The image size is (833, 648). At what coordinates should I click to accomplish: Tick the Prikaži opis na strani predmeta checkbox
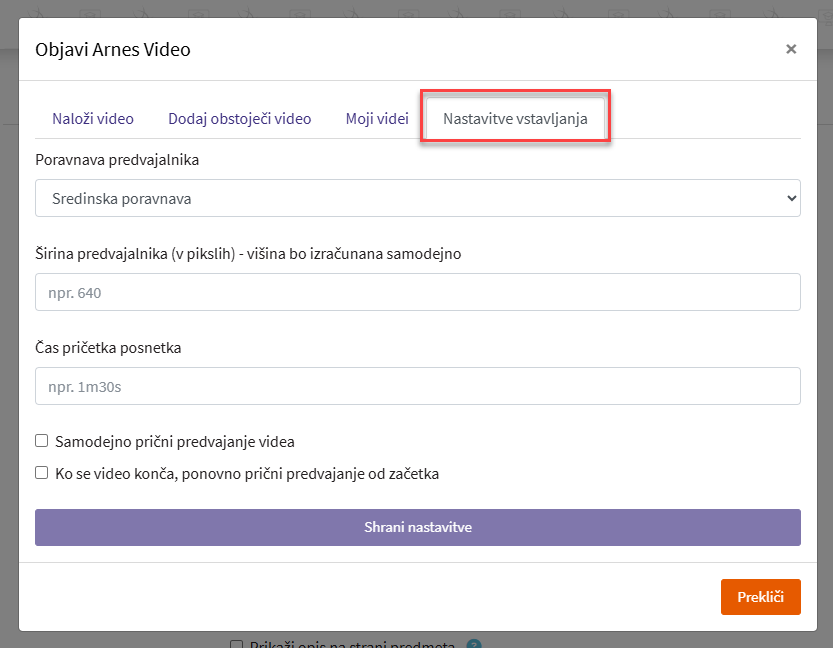coord(236,645)
